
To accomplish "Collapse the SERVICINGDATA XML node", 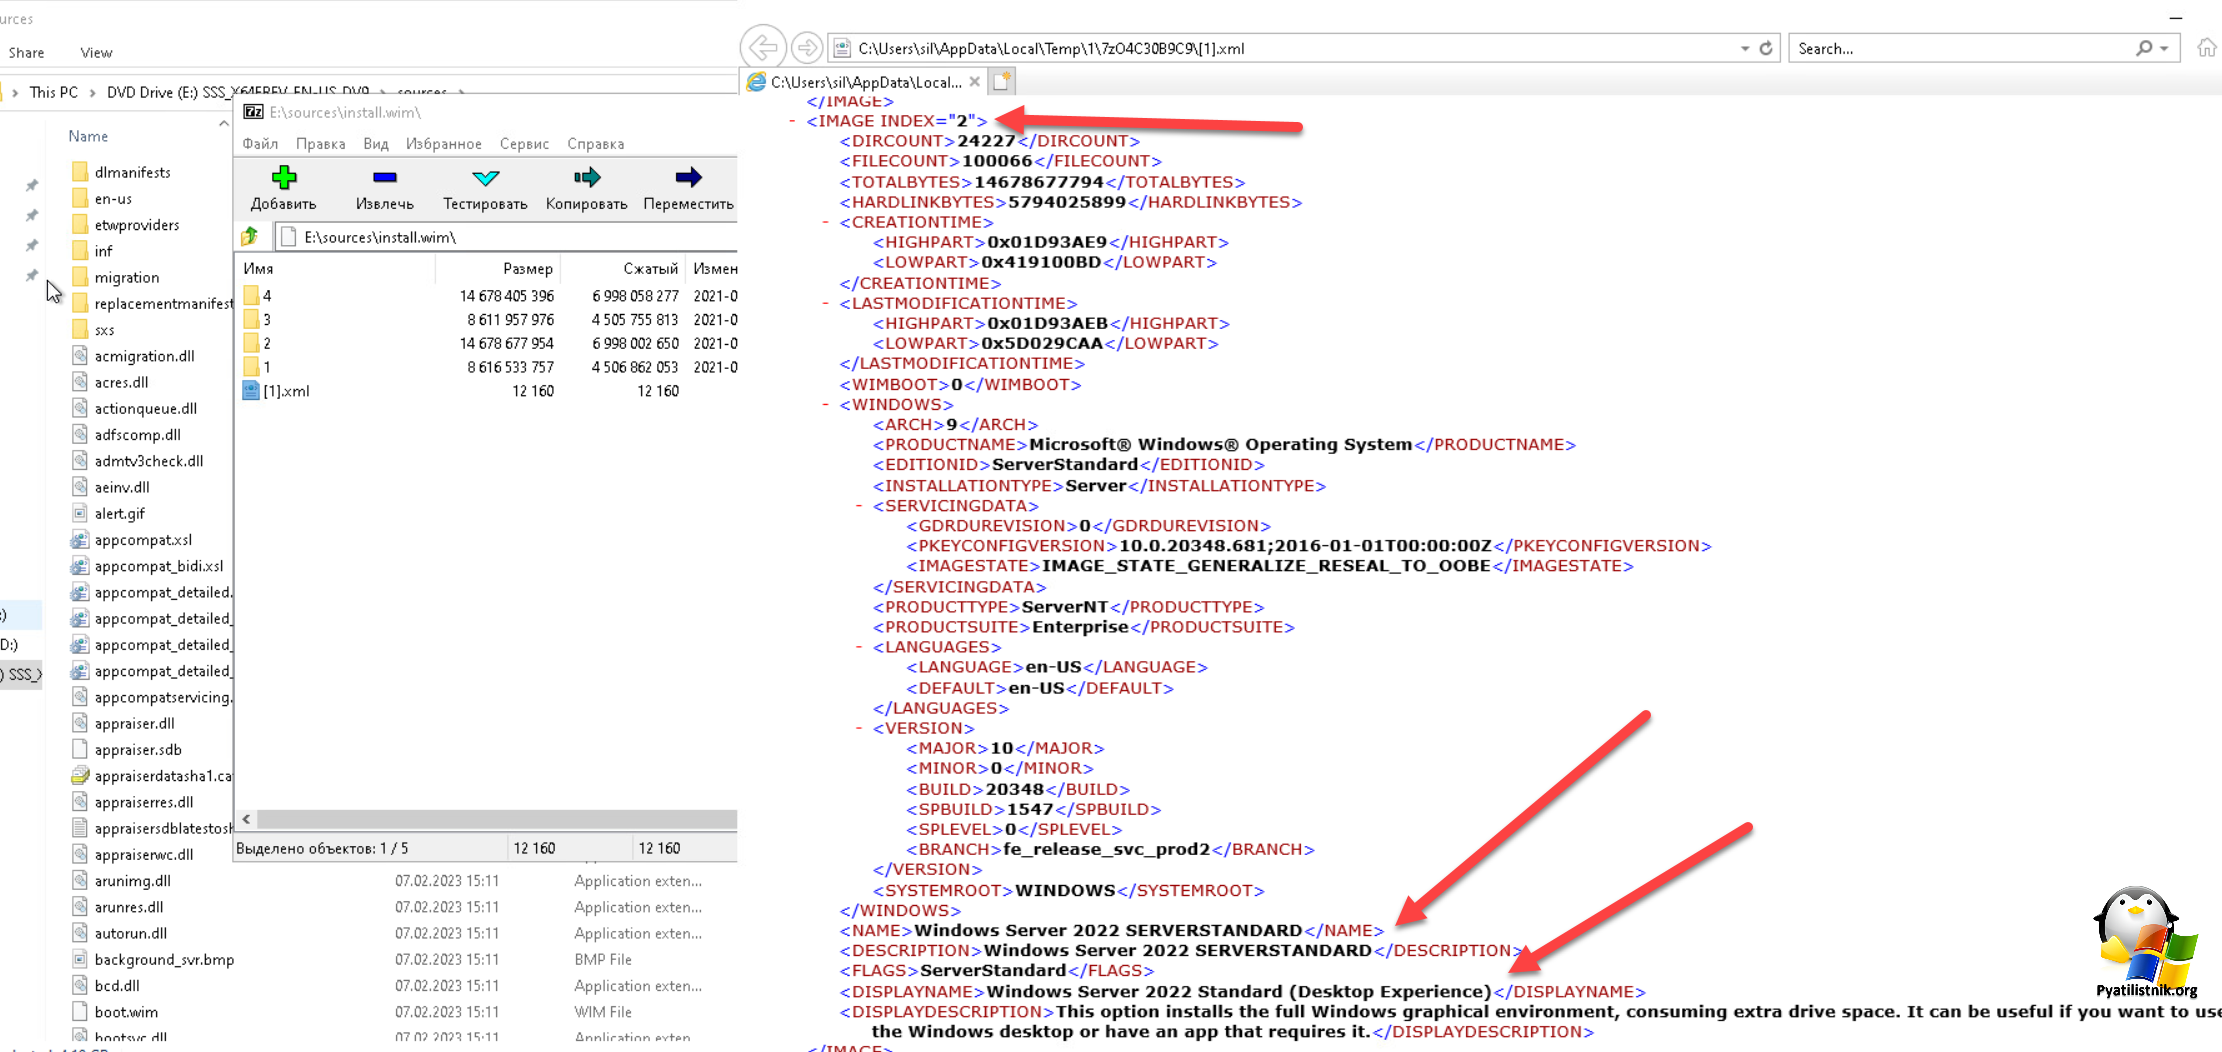I will coord(858,506).
